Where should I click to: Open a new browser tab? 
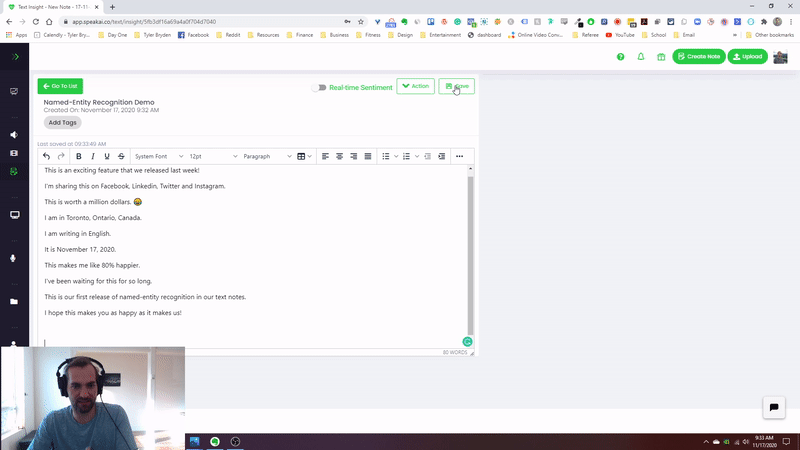pyautogui.click(x=112, y=7)
